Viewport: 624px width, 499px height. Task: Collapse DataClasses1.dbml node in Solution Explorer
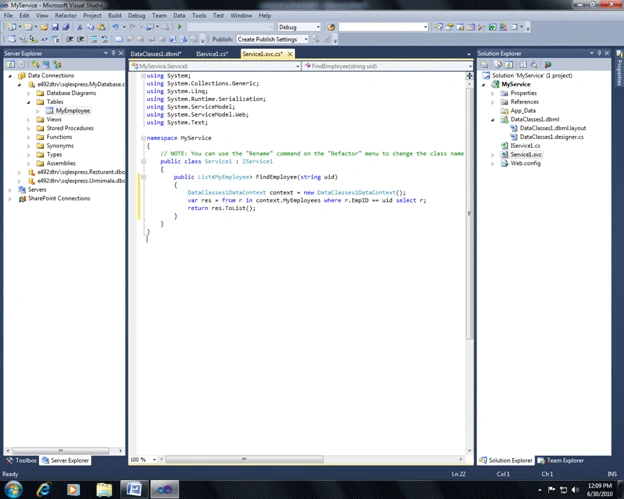click(x=493, y=119)
